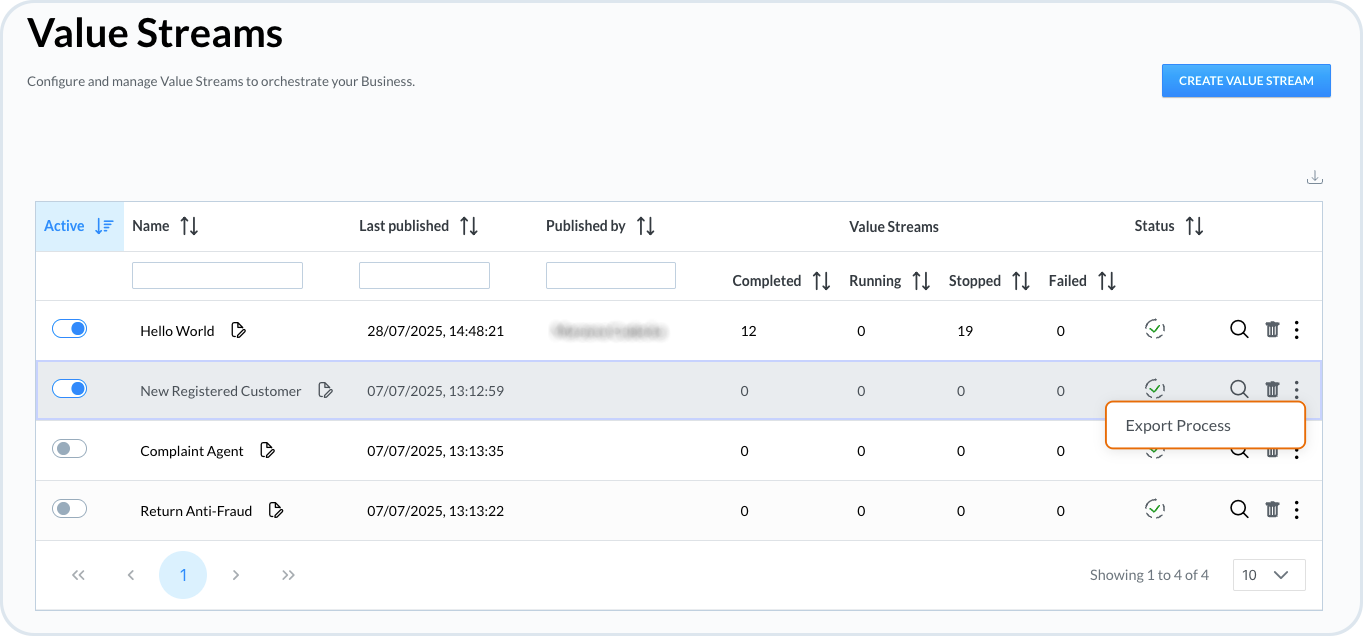Image resolution: width=1363 pixels, height=636 pixels.
Task: Sort by Last published column
Action: 468,226
